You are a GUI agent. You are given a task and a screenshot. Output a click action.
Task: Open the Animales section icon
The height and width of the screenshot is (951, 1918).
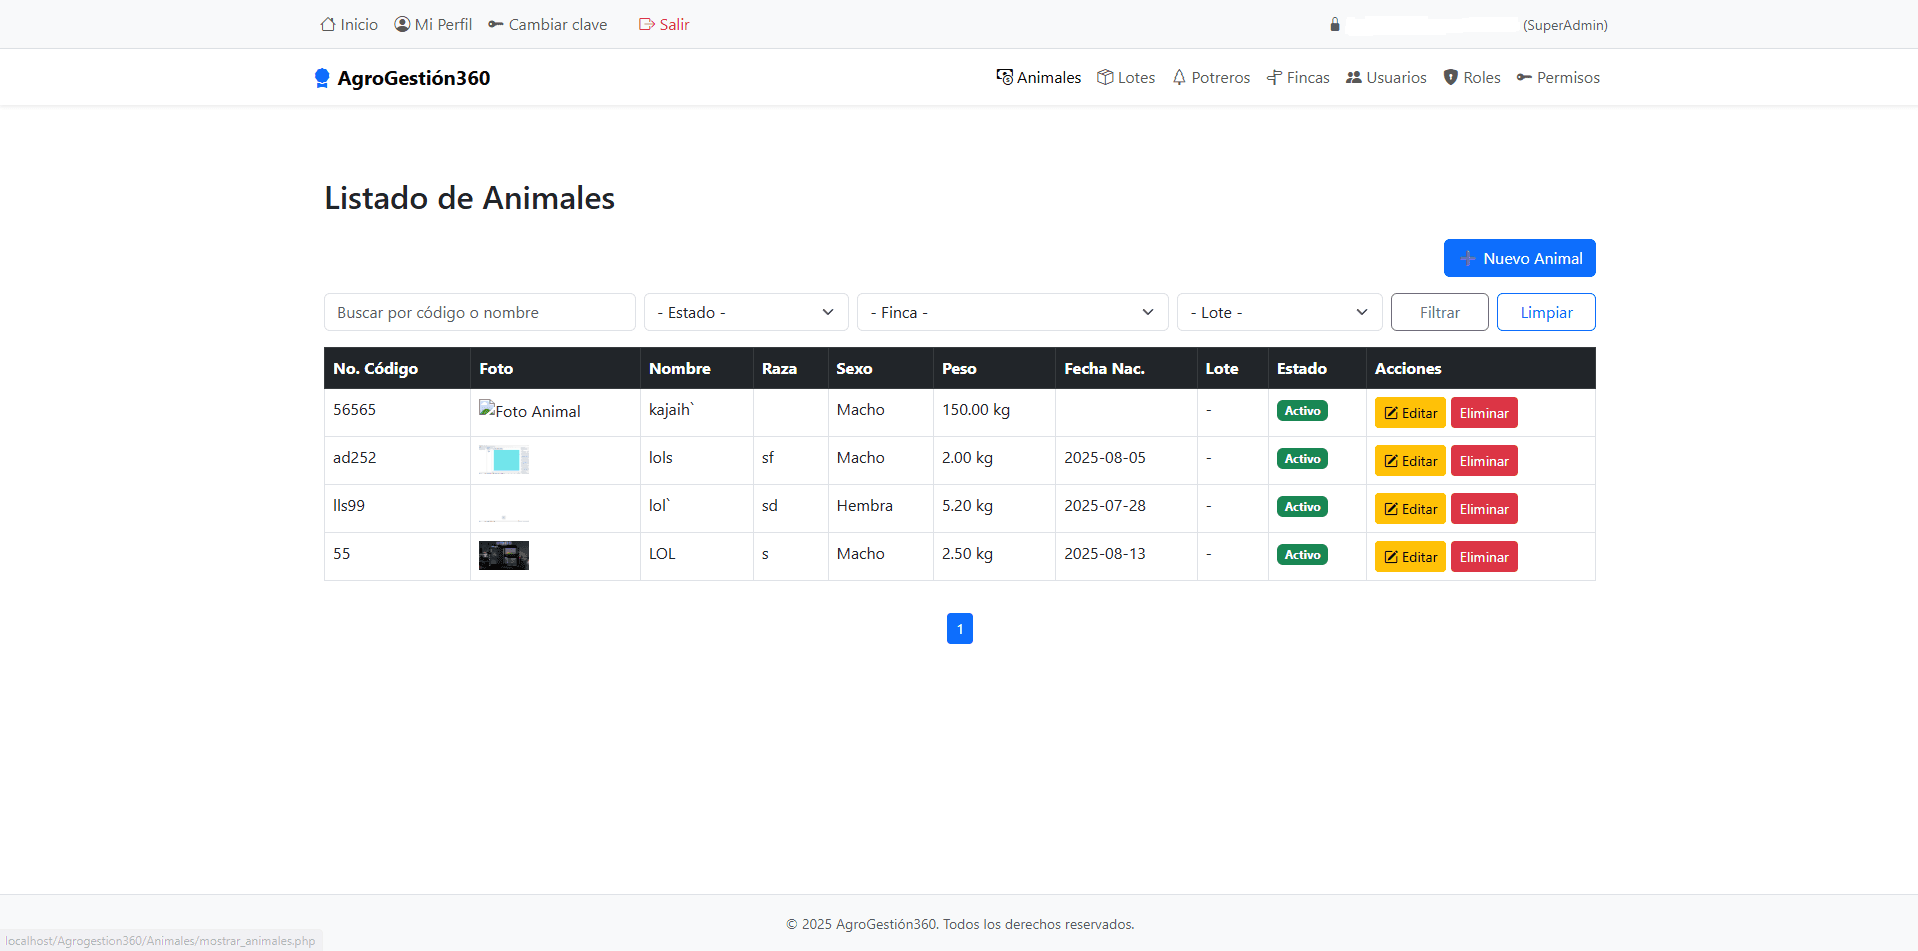[x=1004, y=77]
